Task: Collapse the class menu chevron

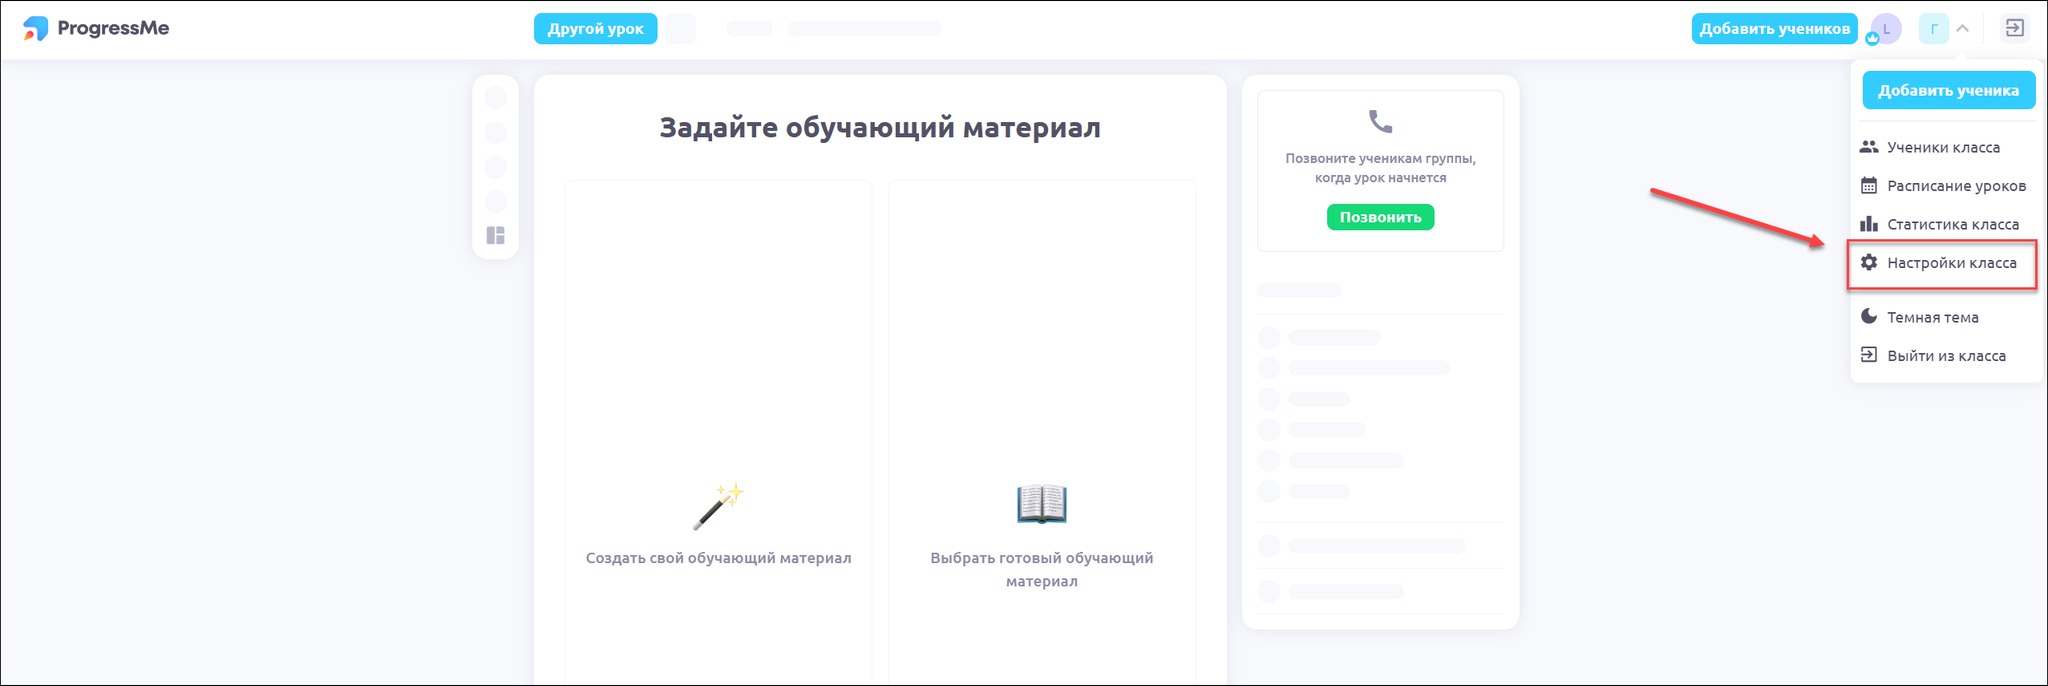Action: point(1962,29)
